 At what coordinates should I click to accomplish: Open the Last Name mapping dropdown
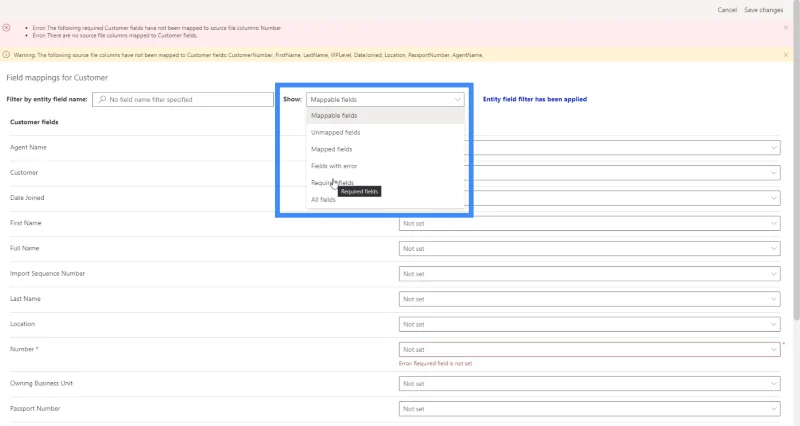pos(589,299)
